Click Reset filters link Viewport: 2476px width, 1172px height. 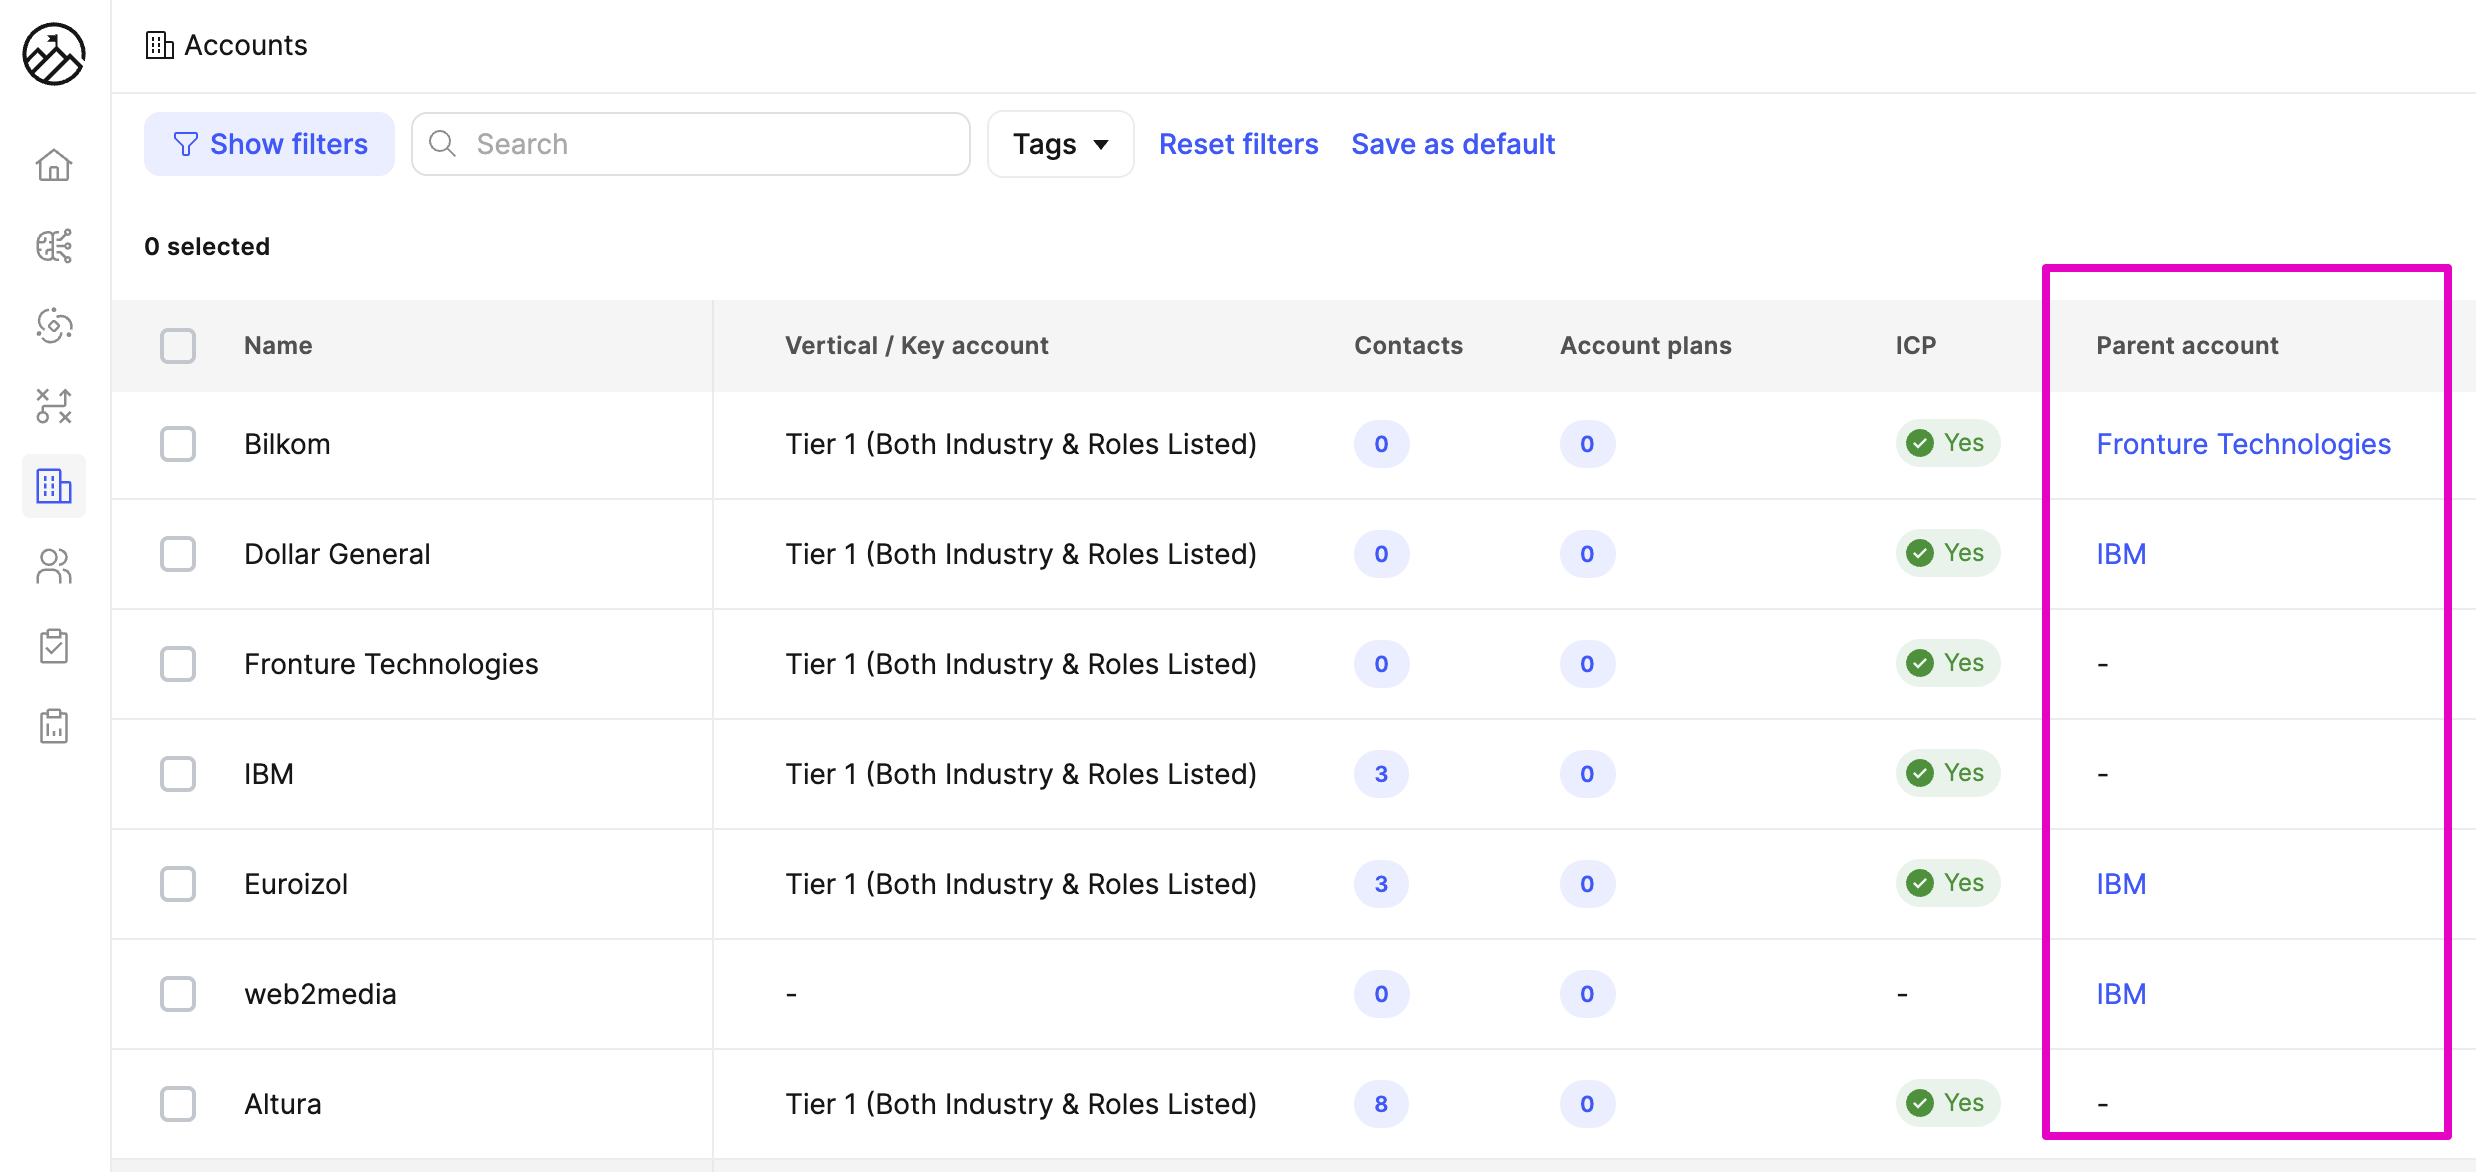pyautogui.click(x=1238, y=144)
